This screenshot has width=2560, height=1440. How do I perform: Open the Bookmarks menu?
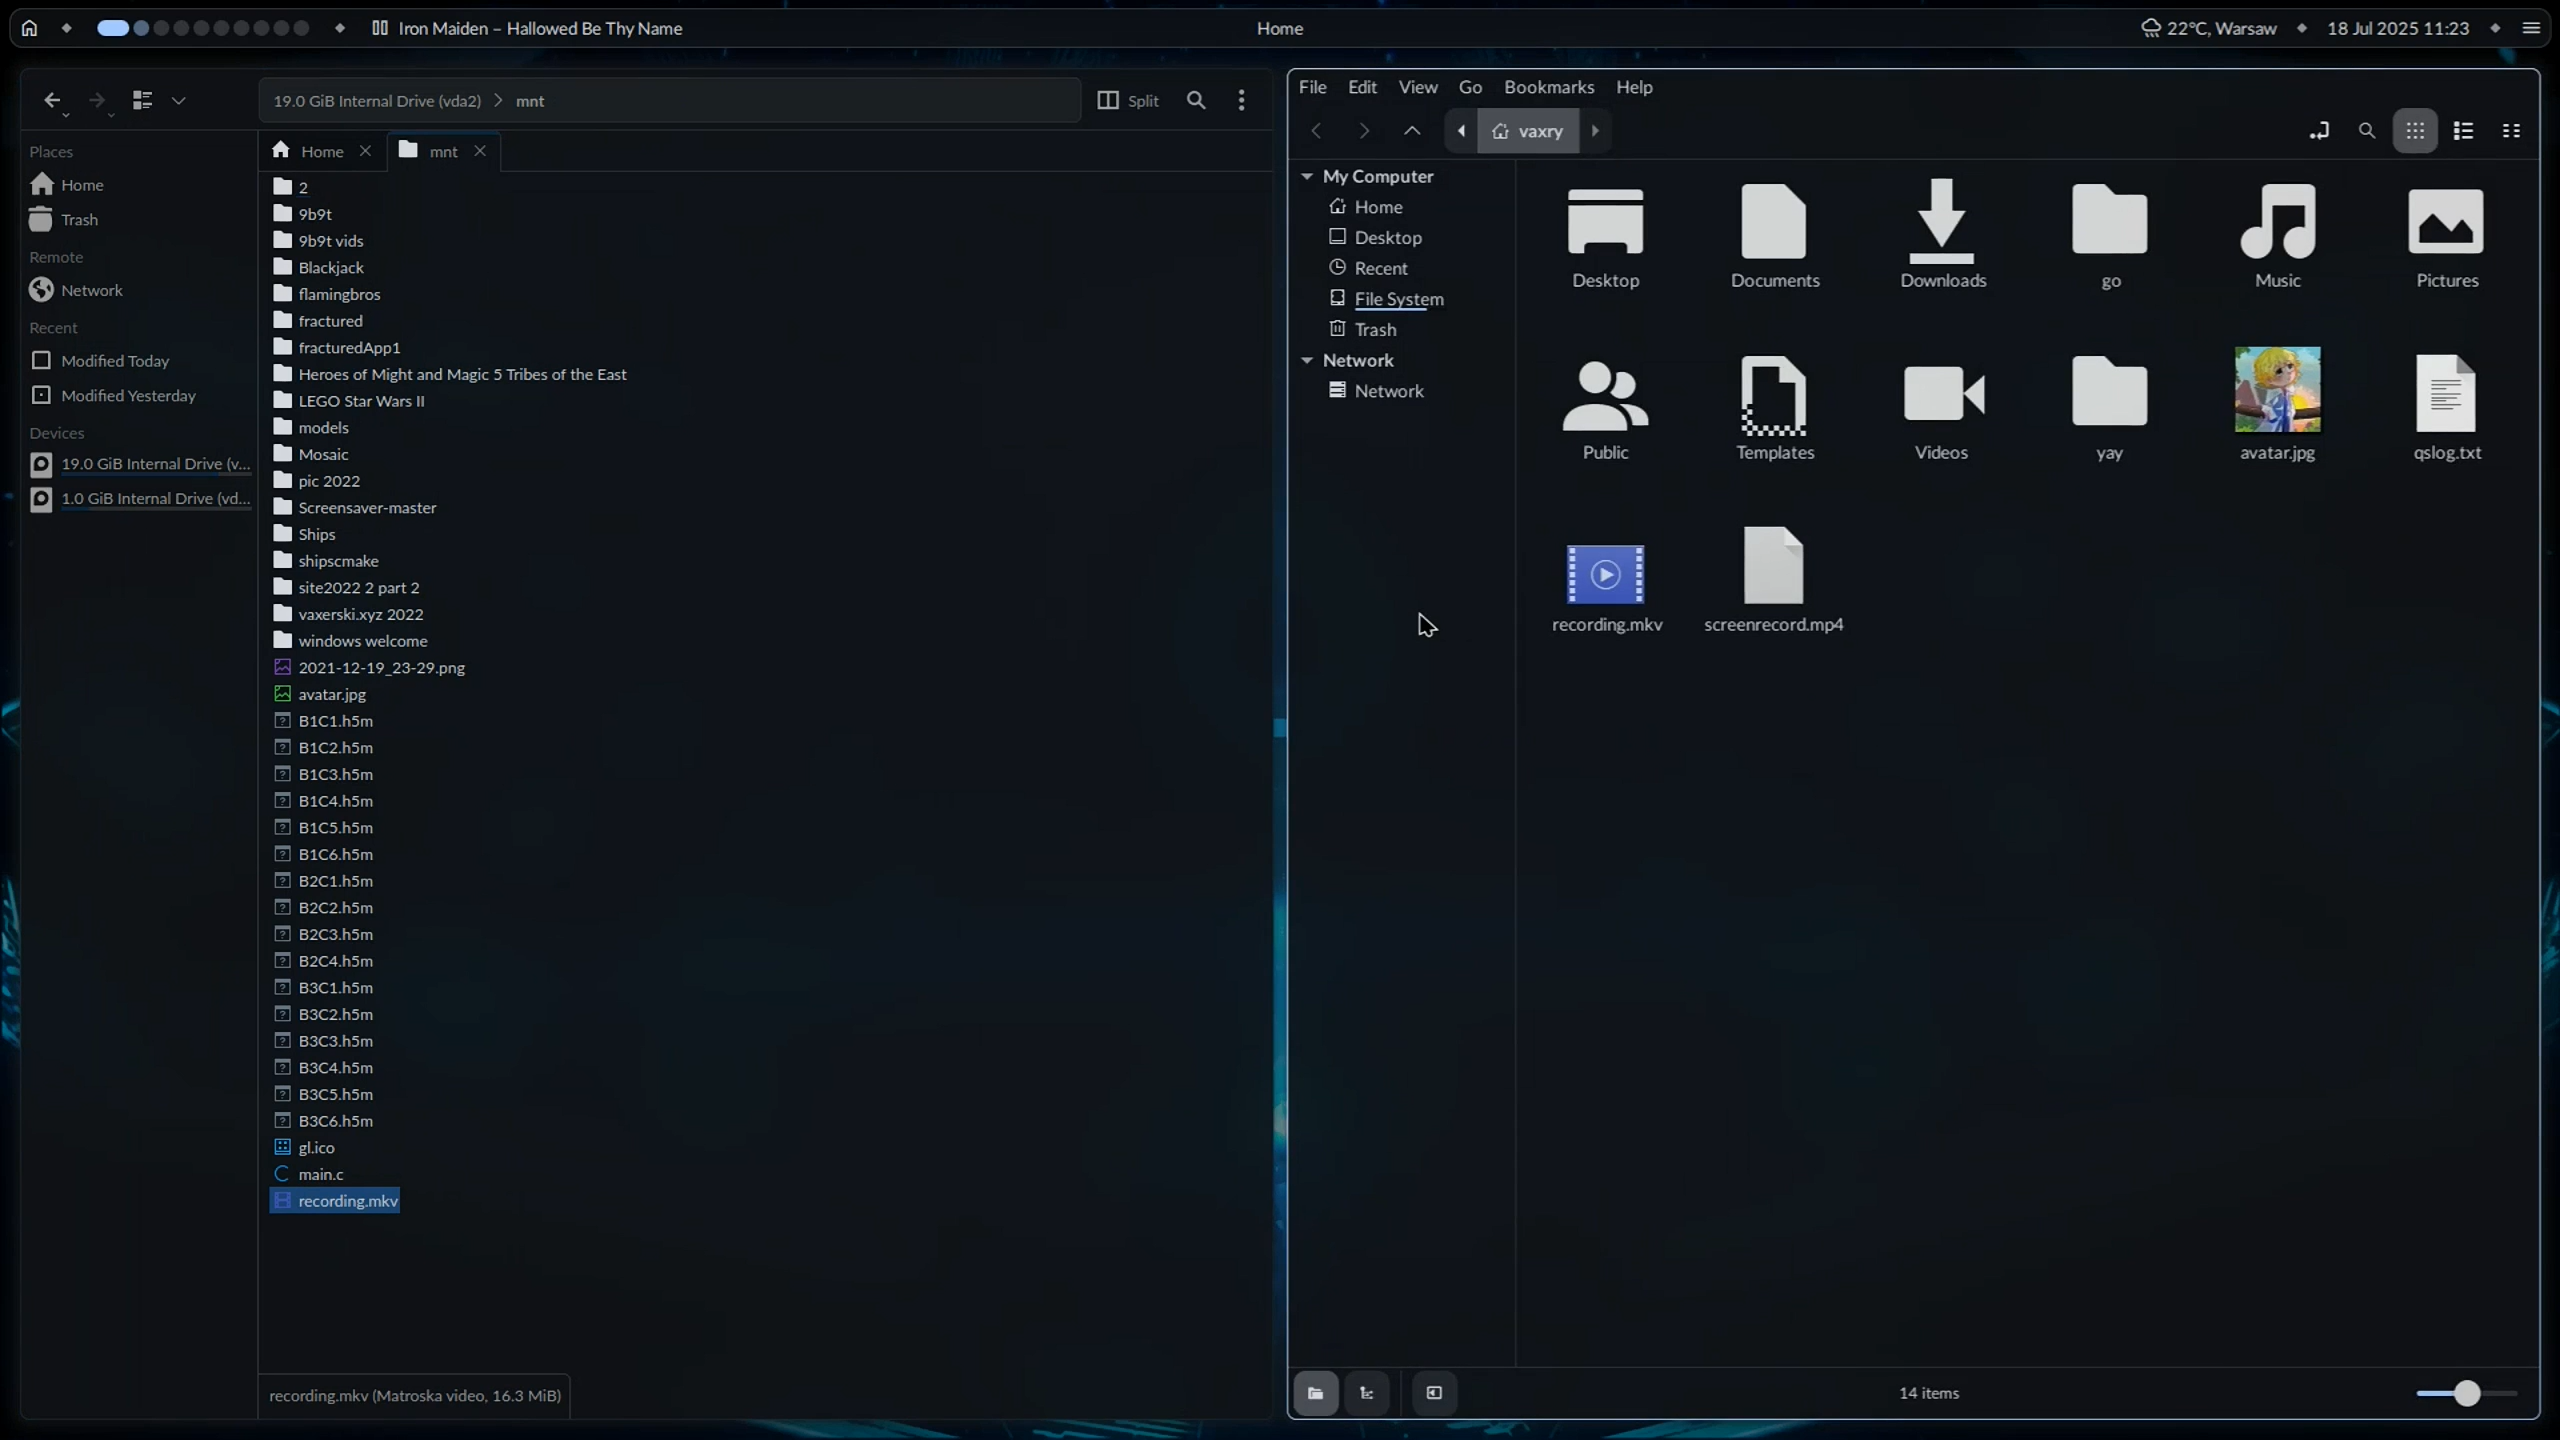coord(1548,87)
